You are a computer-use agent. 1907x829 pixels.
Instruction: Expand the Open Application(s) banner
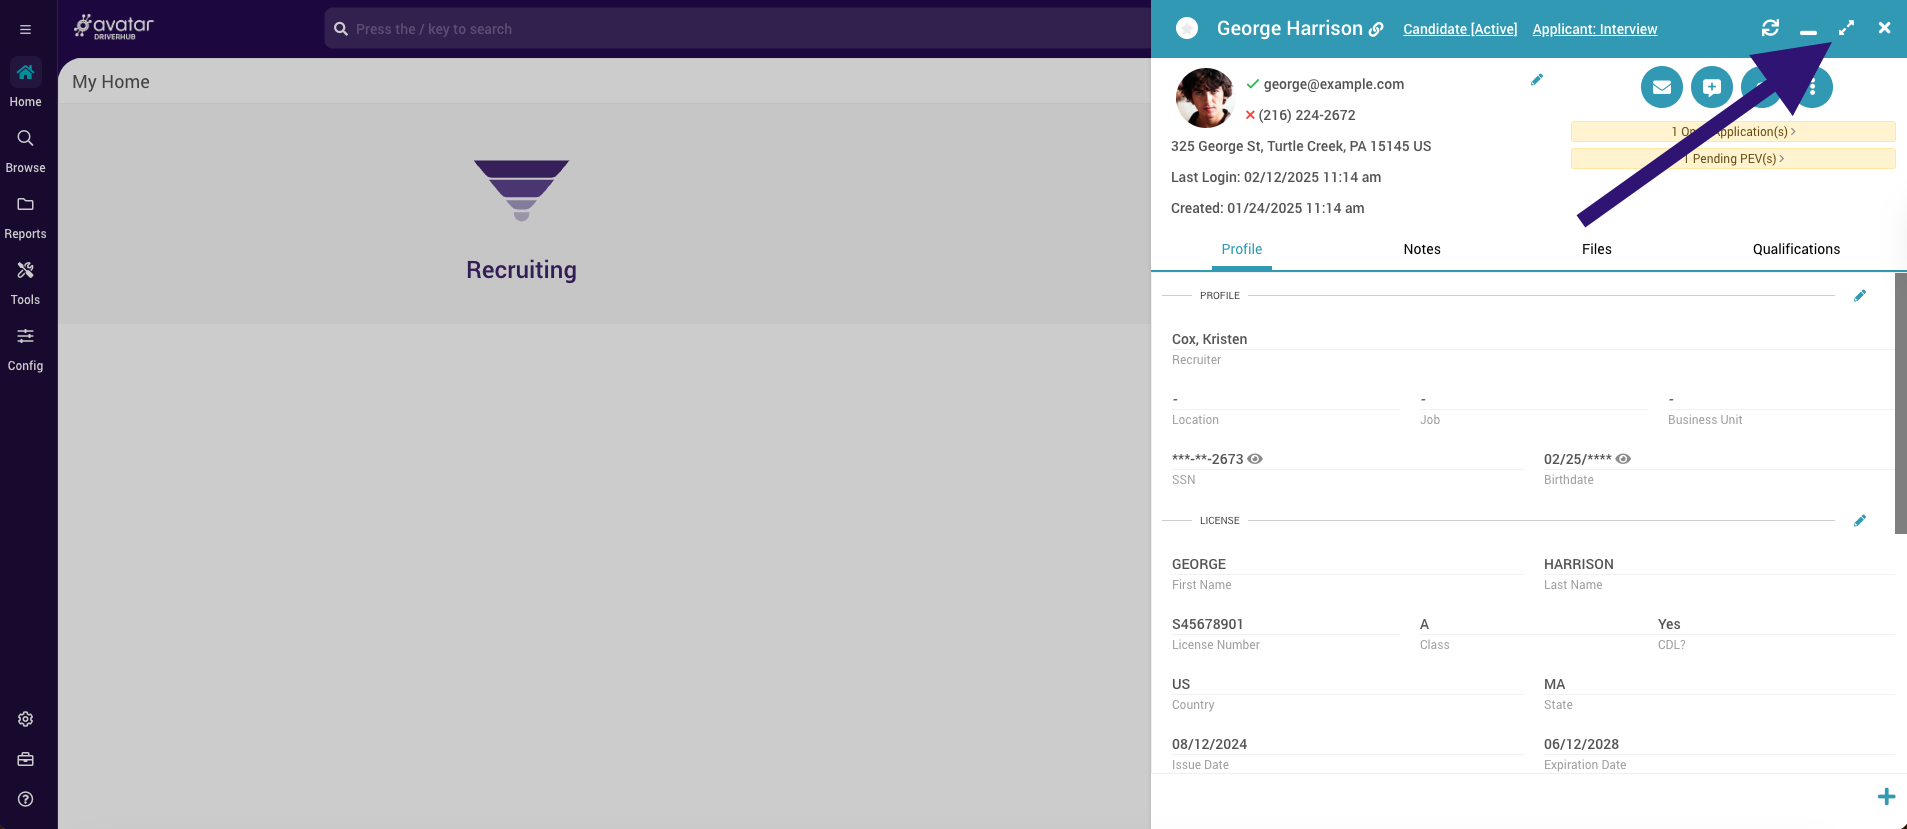click(x=1732, y=132)
